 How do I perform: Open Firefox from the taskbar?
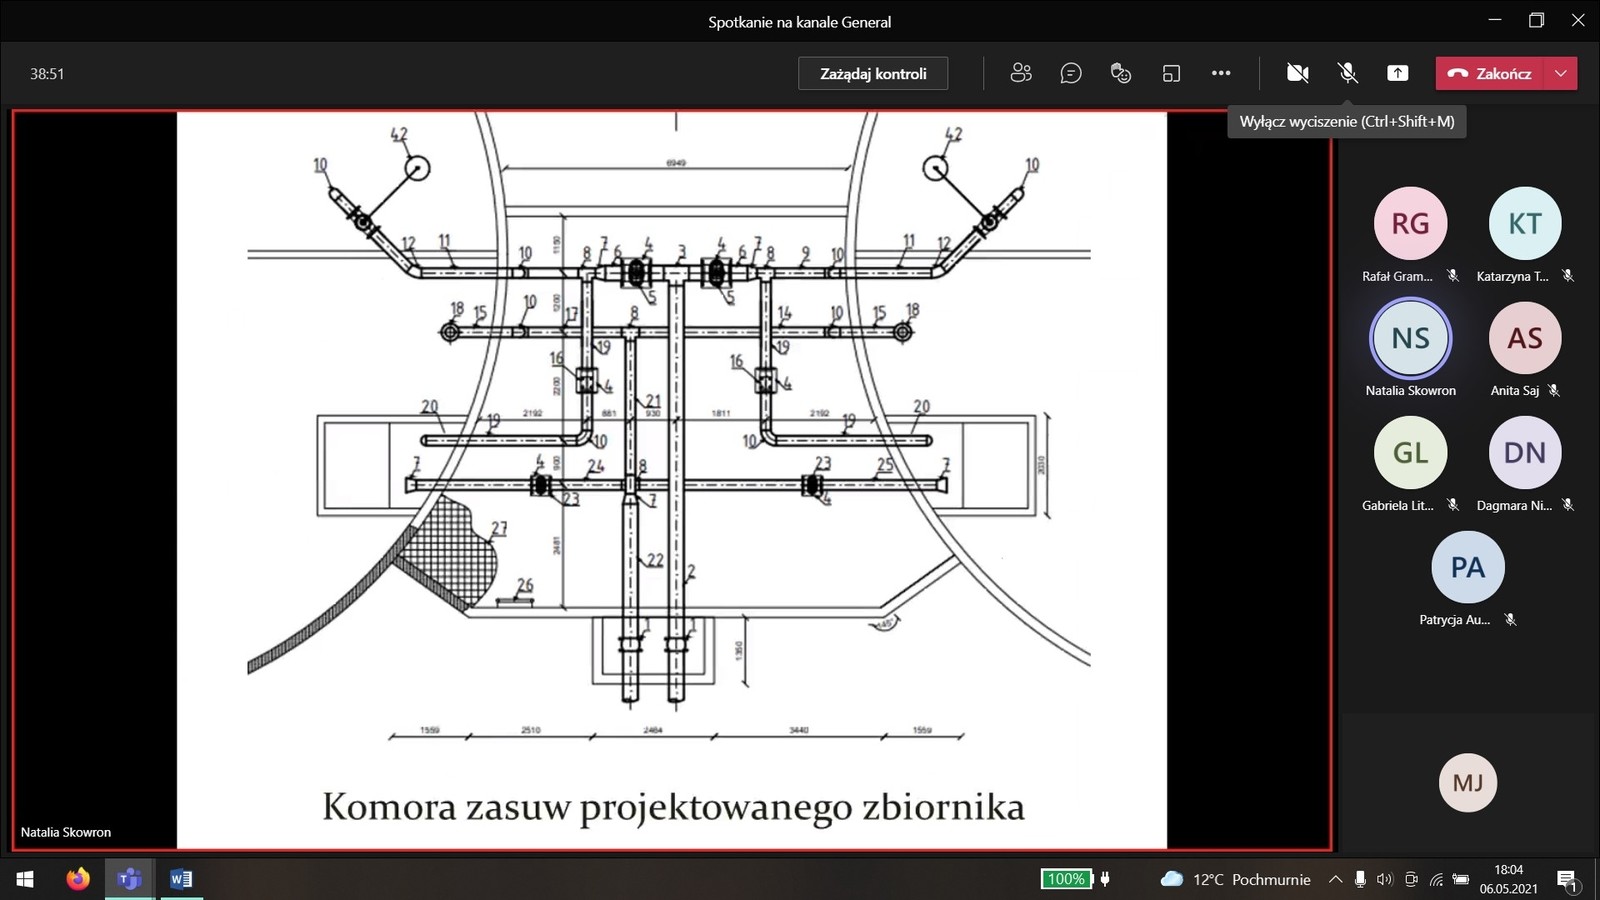pos(78,879)
